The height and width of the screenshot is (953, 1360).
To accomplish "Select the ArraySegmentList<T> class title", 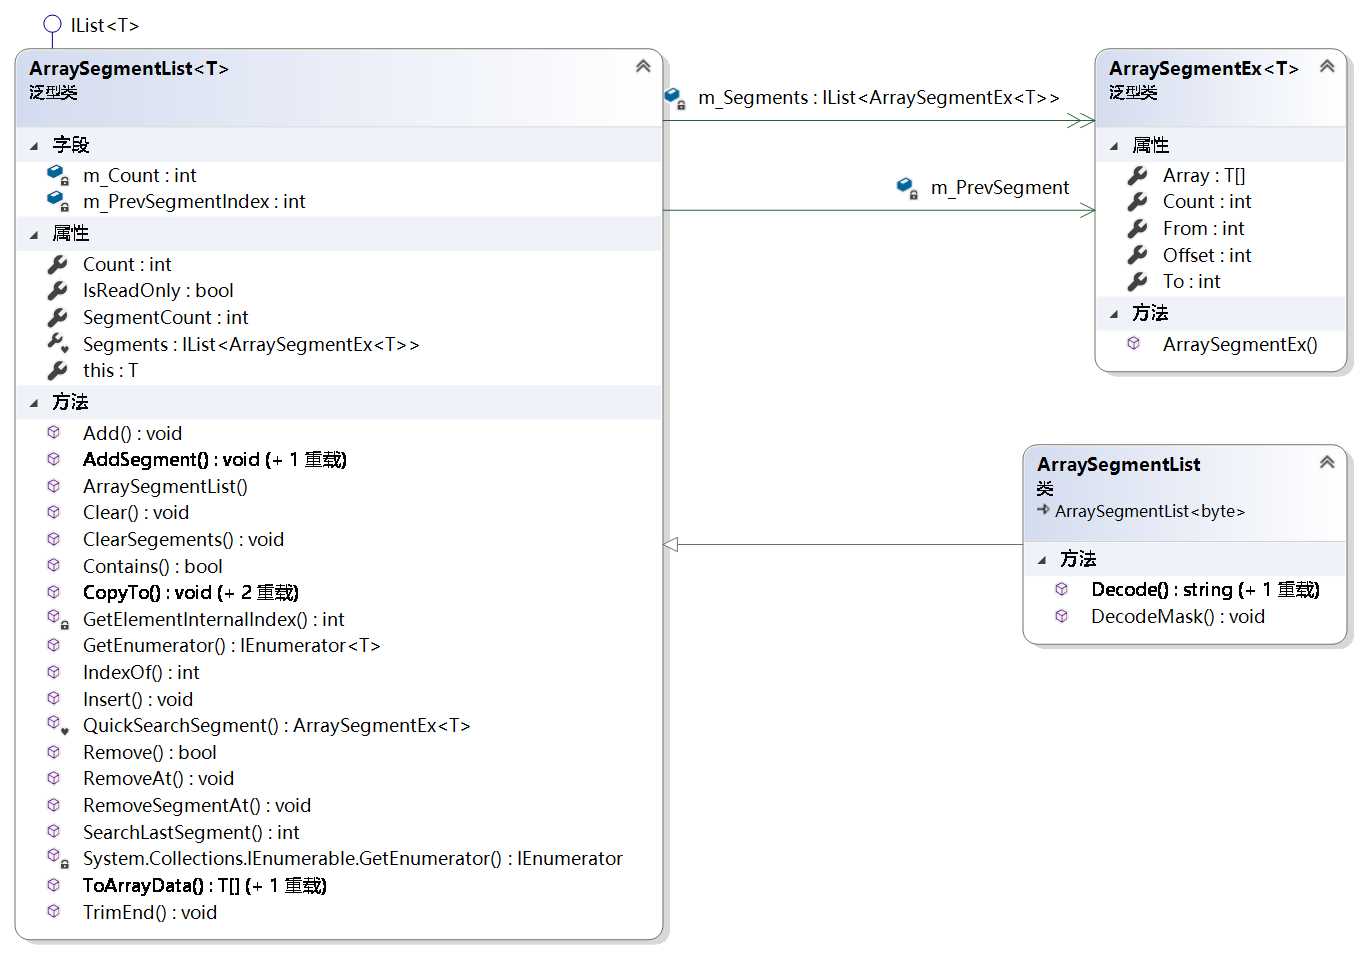I will (129, 68).
